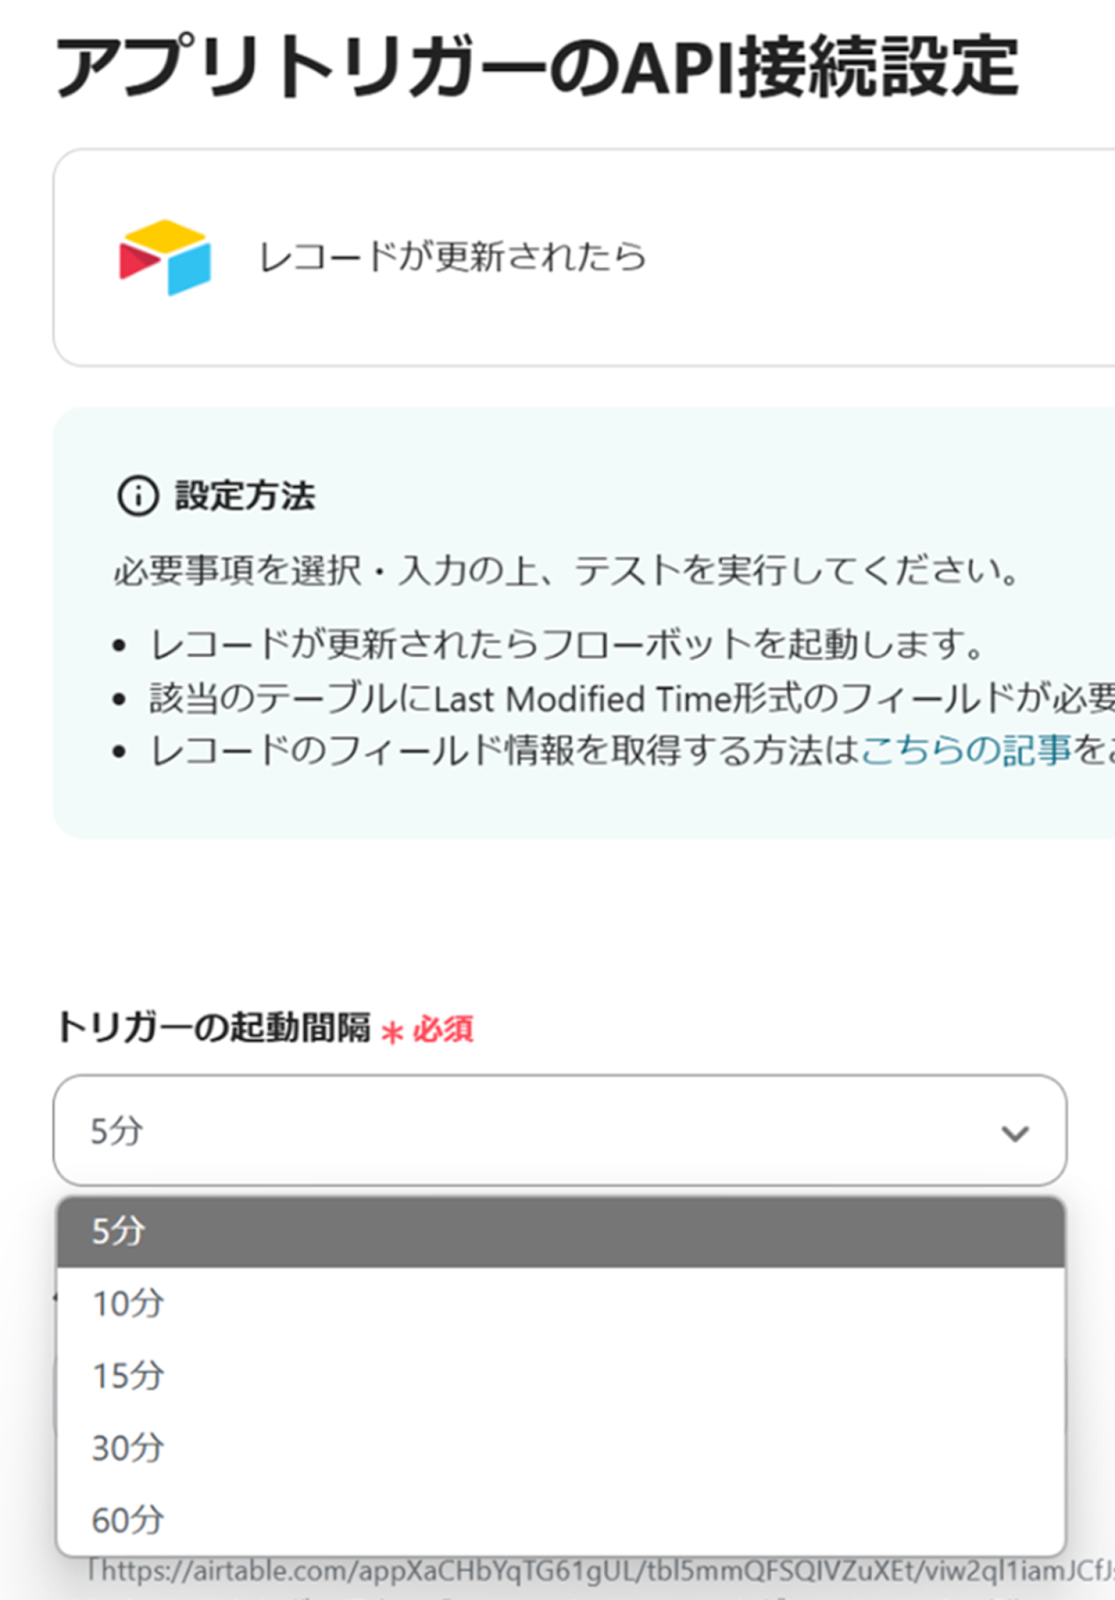Click the 設定方法 heading text
Screen dimensions: 1115x1600
click(x=245, y=495)
